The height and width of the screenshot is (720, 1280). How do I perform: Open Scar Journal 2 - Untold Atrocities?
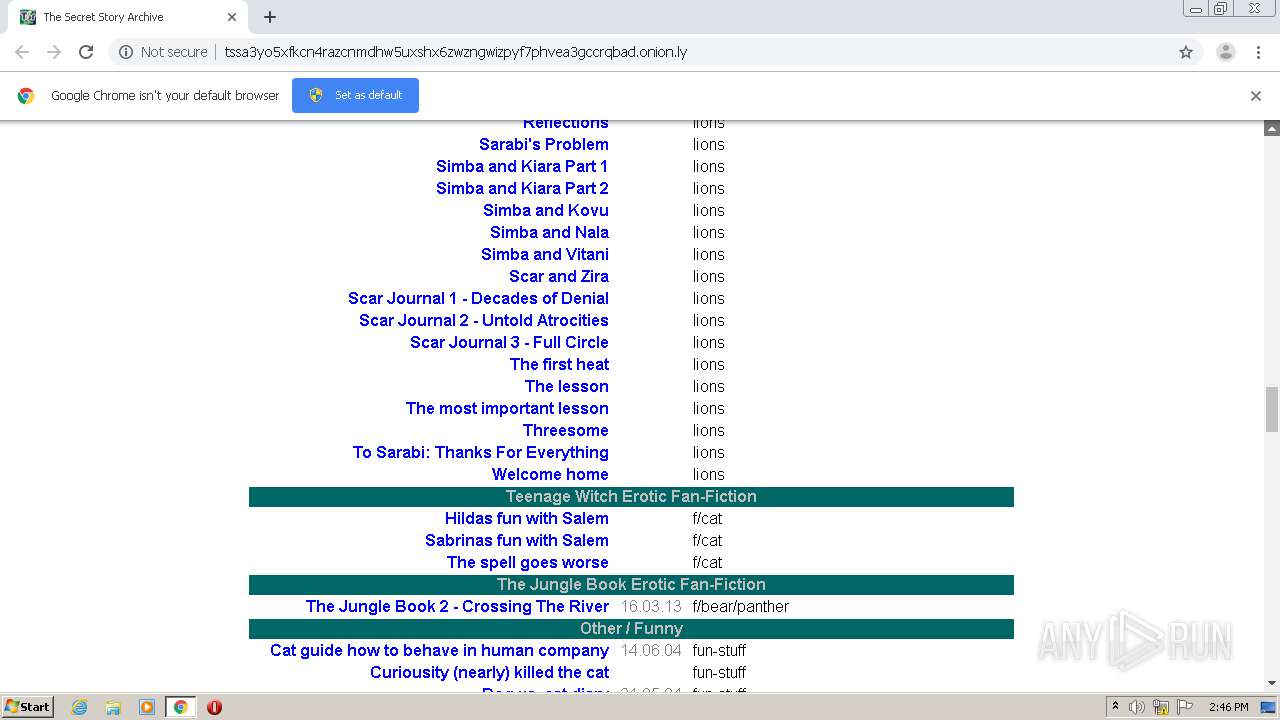pos(484,320)
